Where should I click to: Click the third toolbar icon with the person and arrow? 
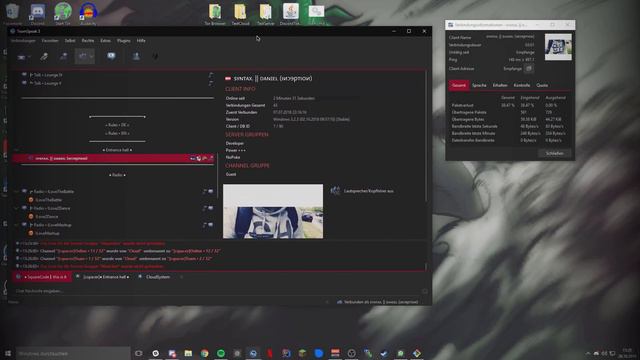(x=63, y=56)
